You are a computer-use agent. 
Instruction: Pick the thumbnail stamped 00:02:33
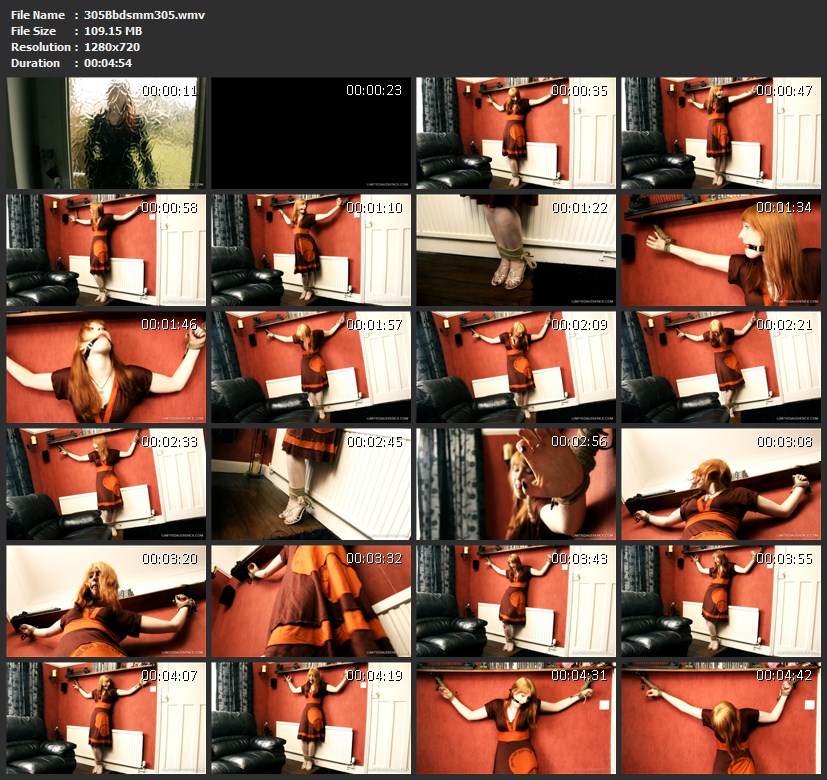tap(106, 484)
